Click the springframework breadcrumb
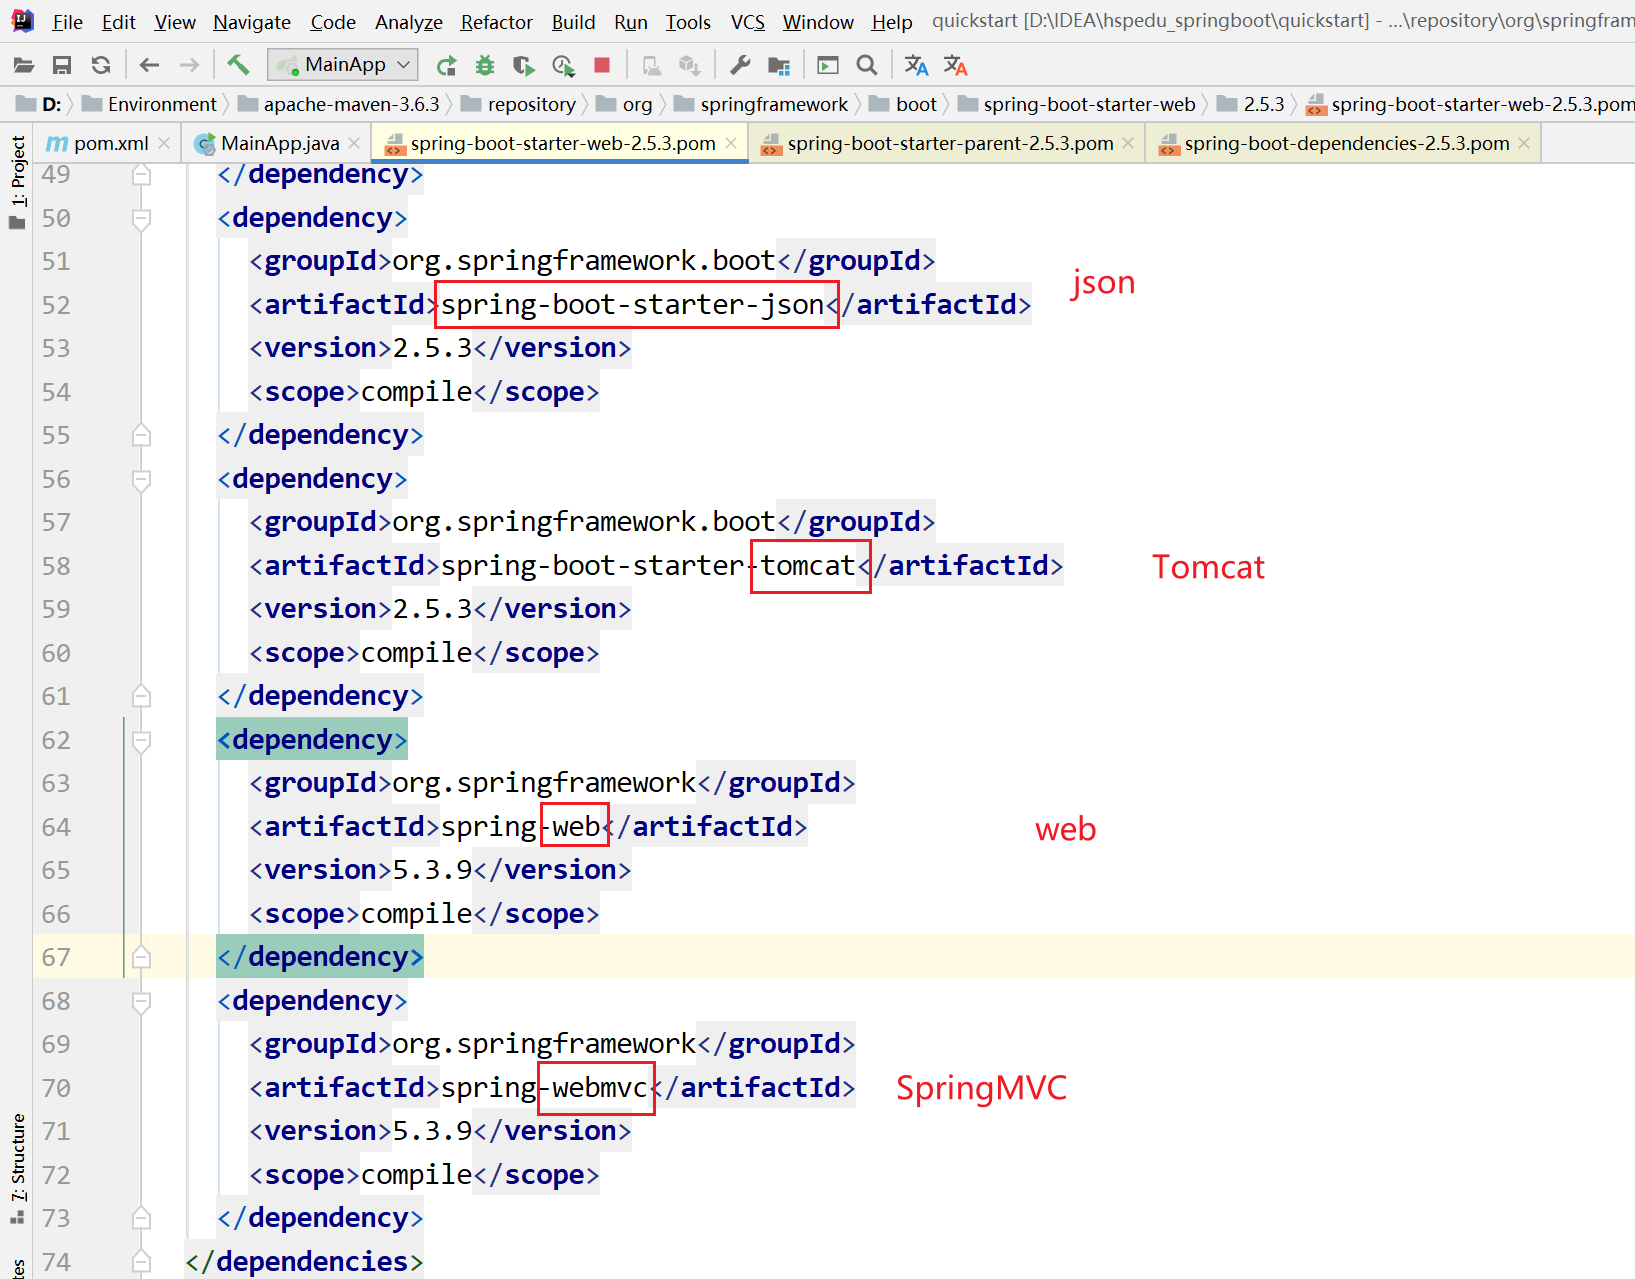The height and width of the screenshot is (1279, 1635). coord(761,104)
